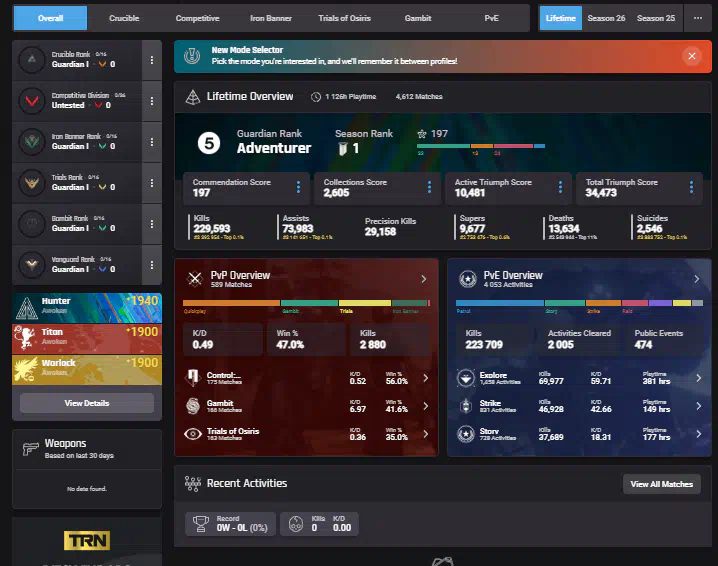The width and height of the screenshot is (718, 566).
Task: Select the Warlock character card
Action: click(x=87, y=370)
